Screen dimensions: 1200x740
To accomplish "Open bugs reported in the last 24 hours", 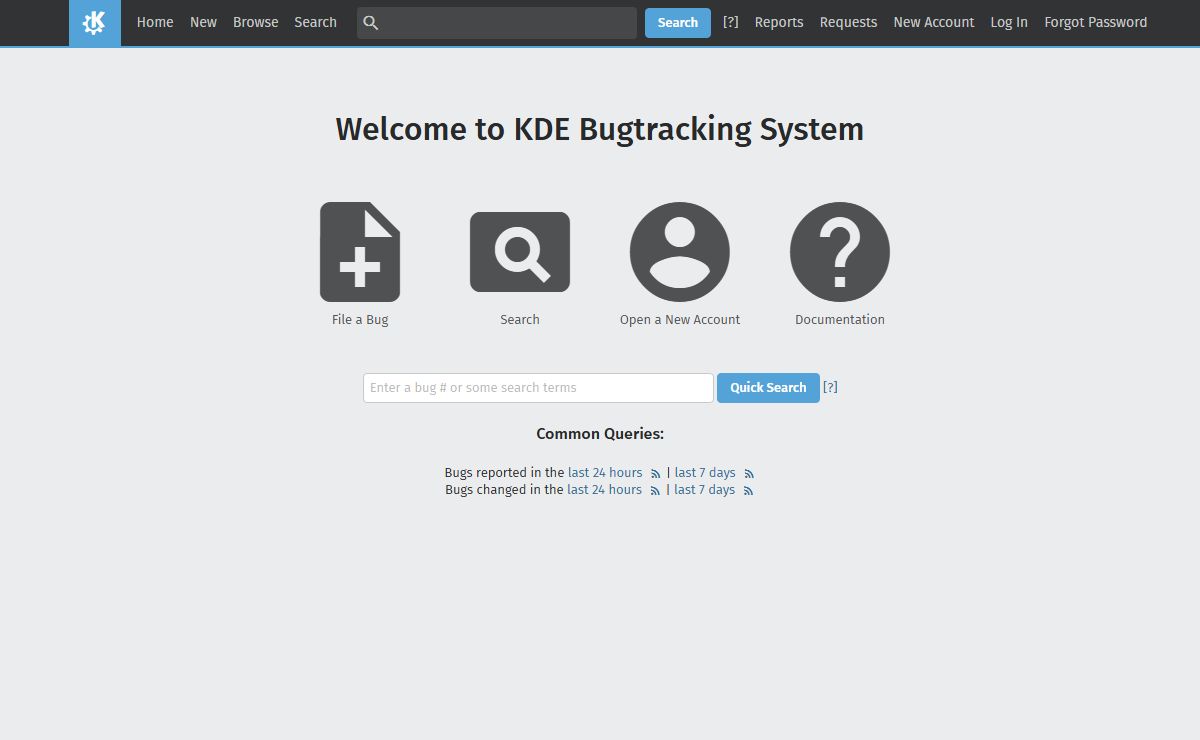I will click(x=605, y=473).
